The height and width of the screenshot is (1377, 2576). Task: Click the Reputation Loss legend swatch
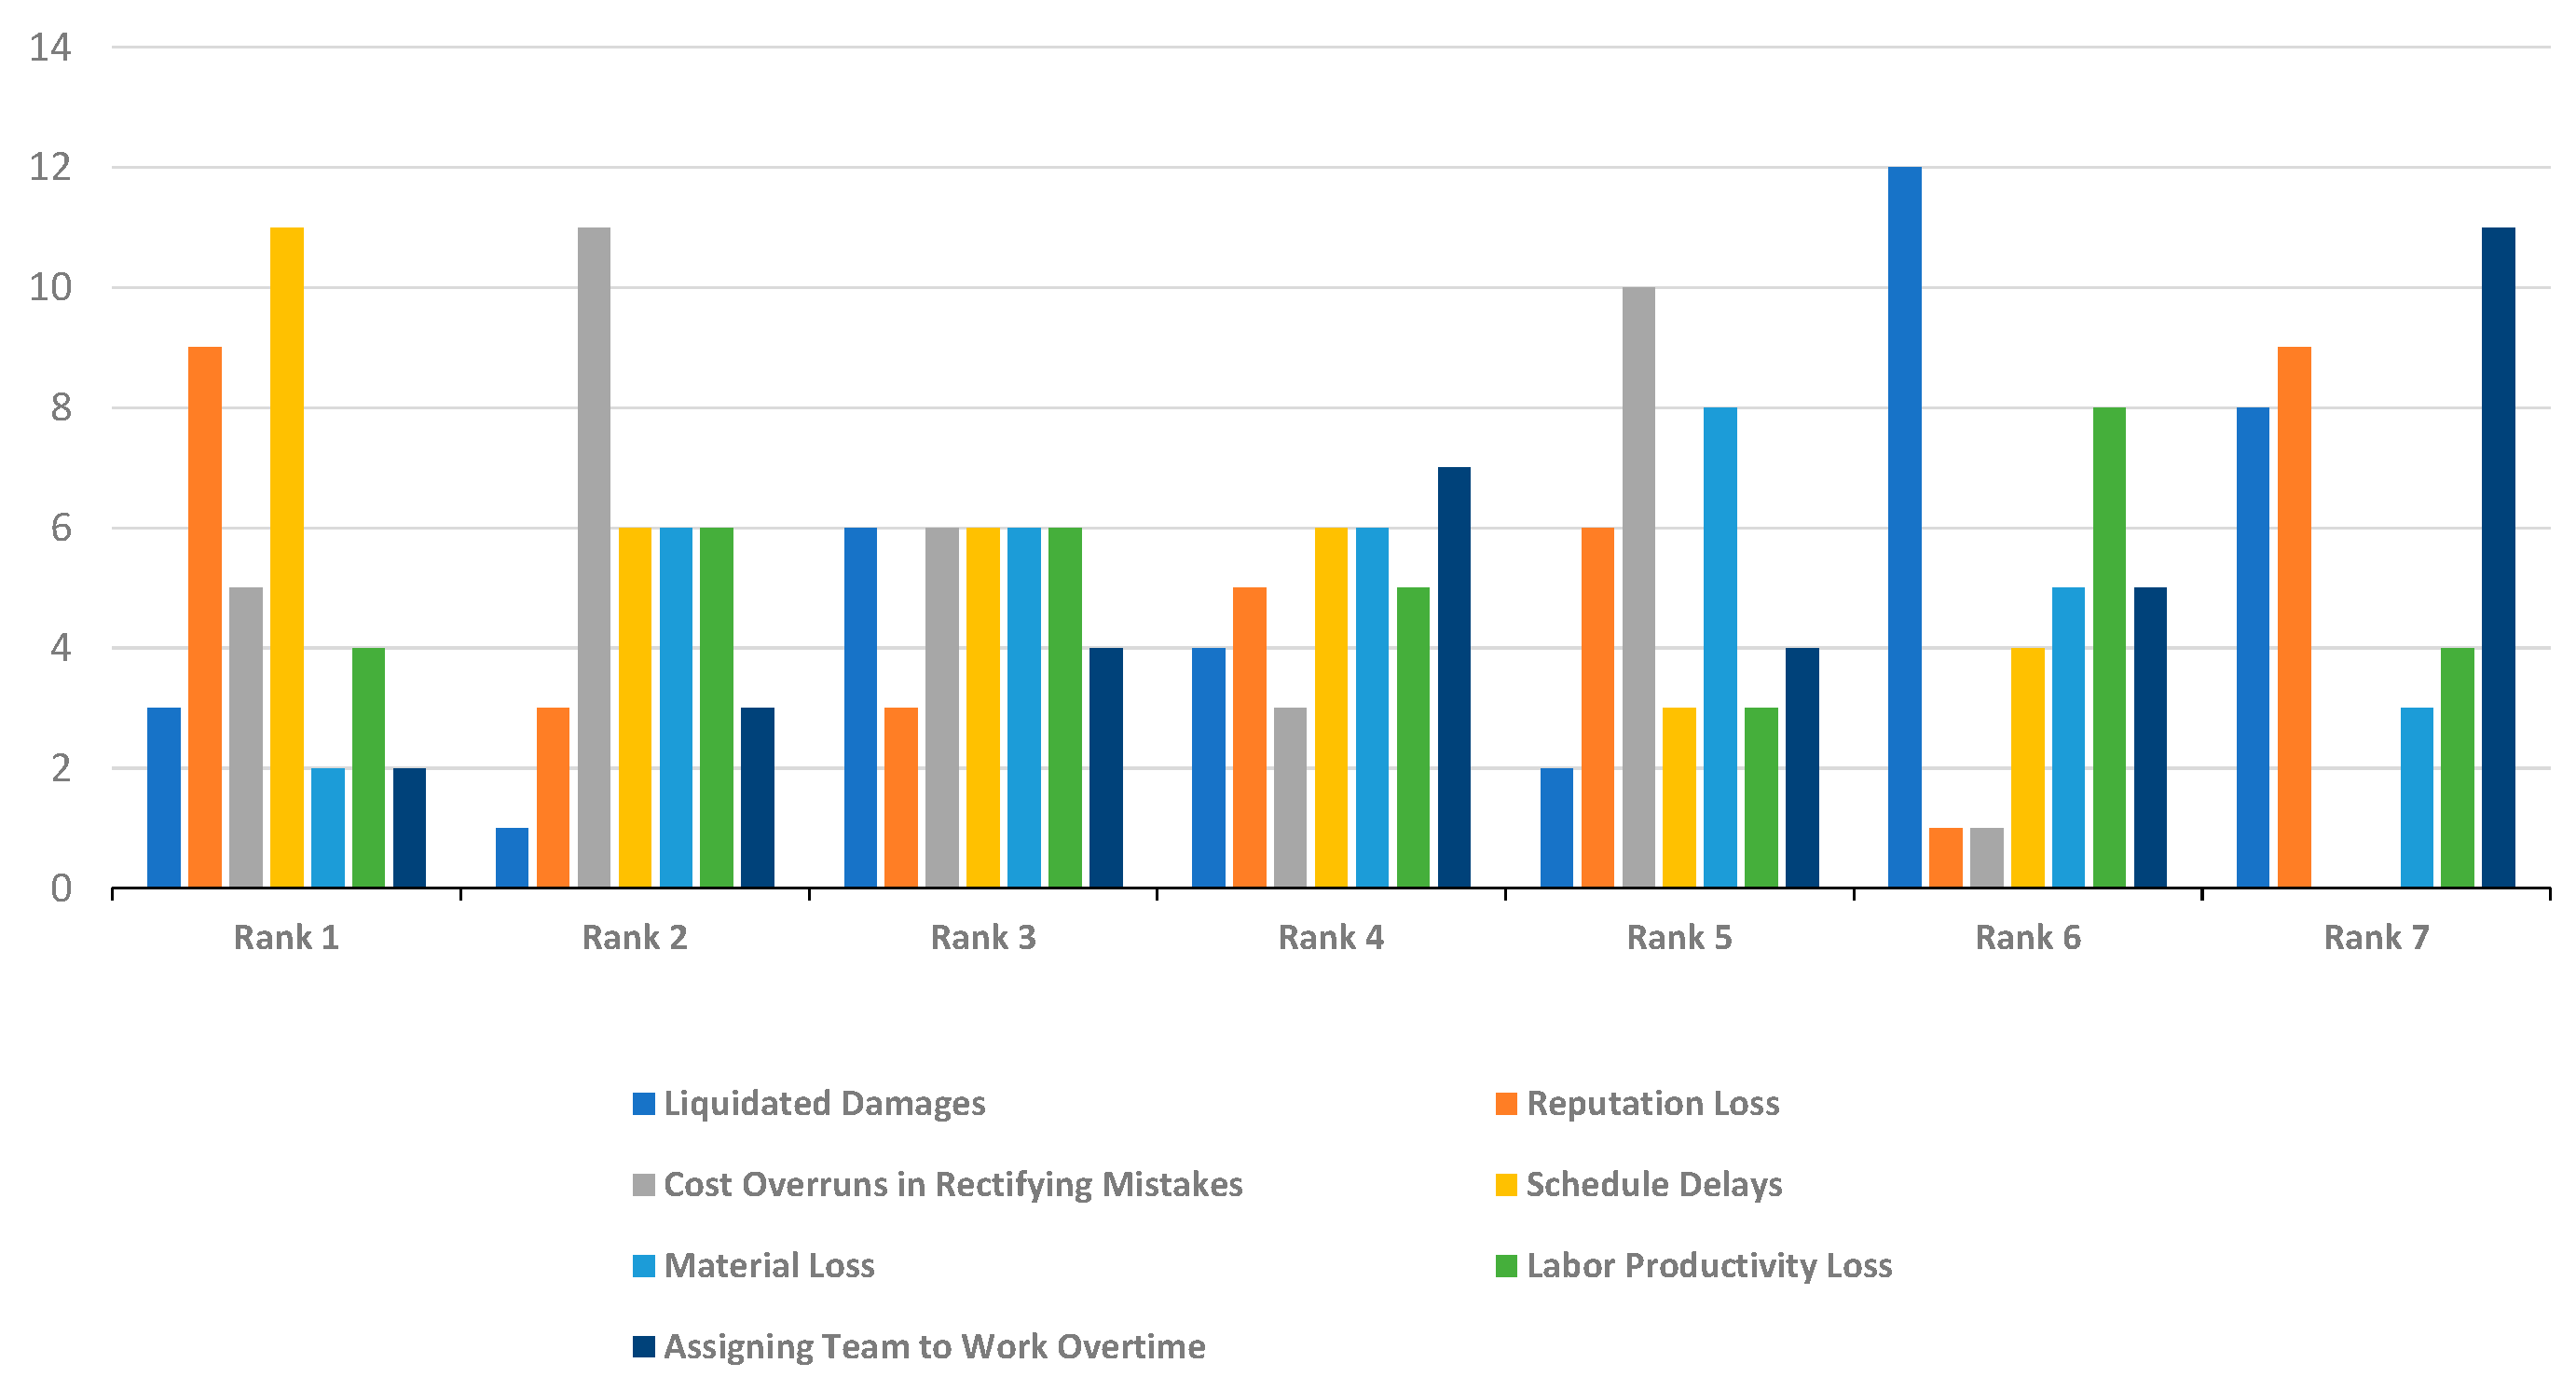(1506, 1104)
